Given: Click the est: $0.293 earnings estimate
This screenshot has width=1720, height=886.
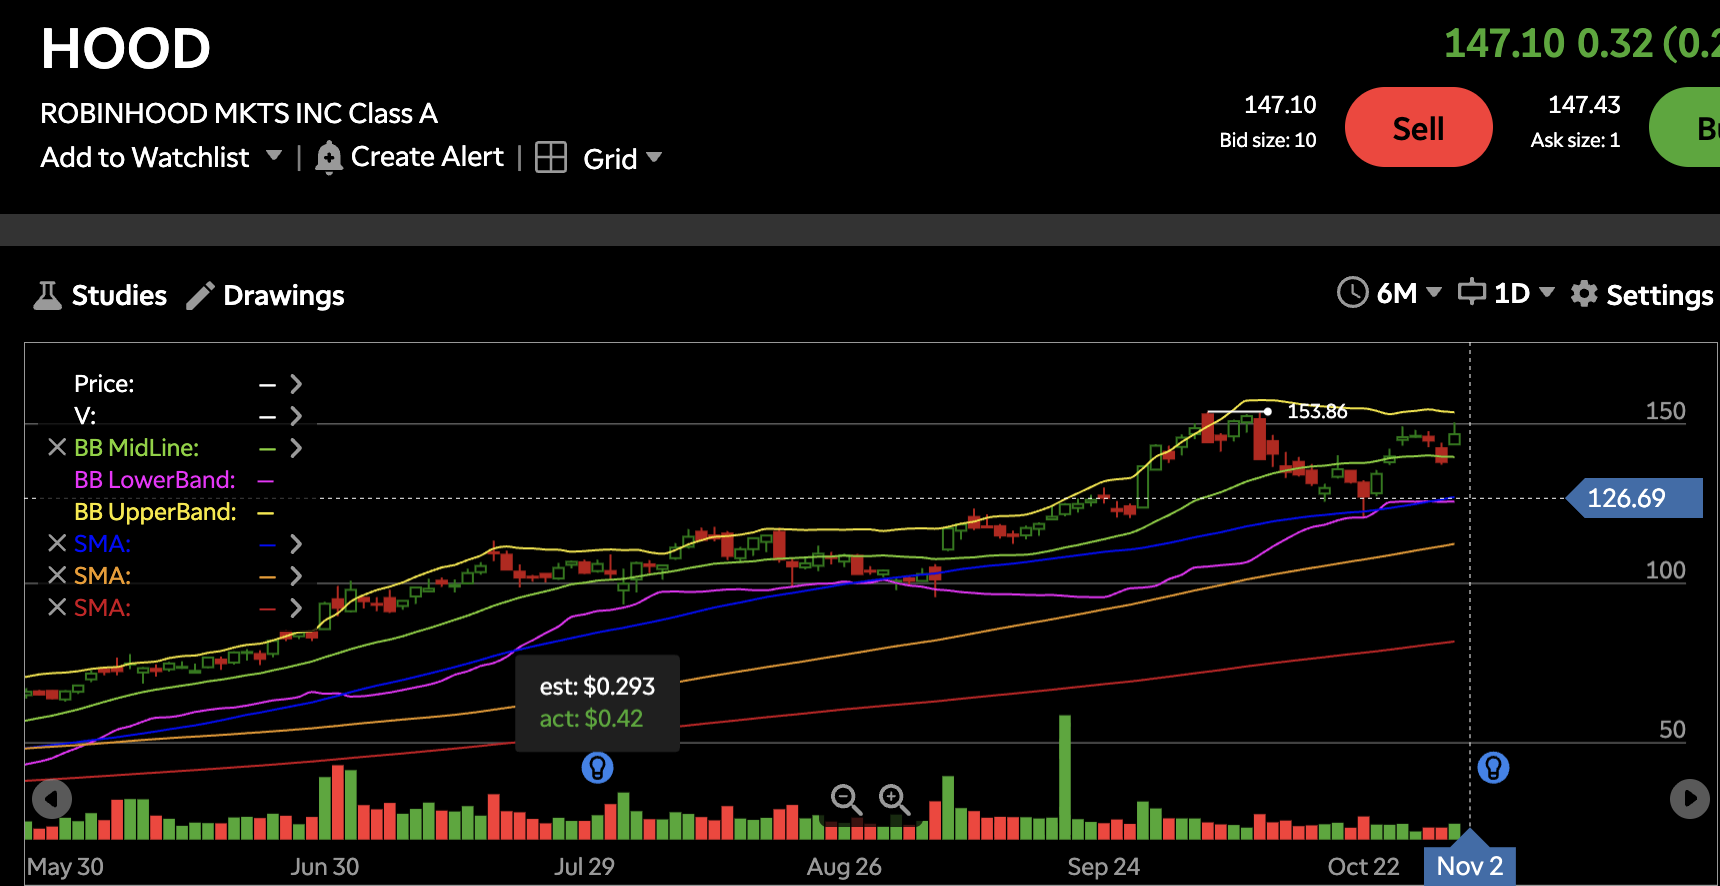Looking at the screenshot, I should tap(597, 687).
